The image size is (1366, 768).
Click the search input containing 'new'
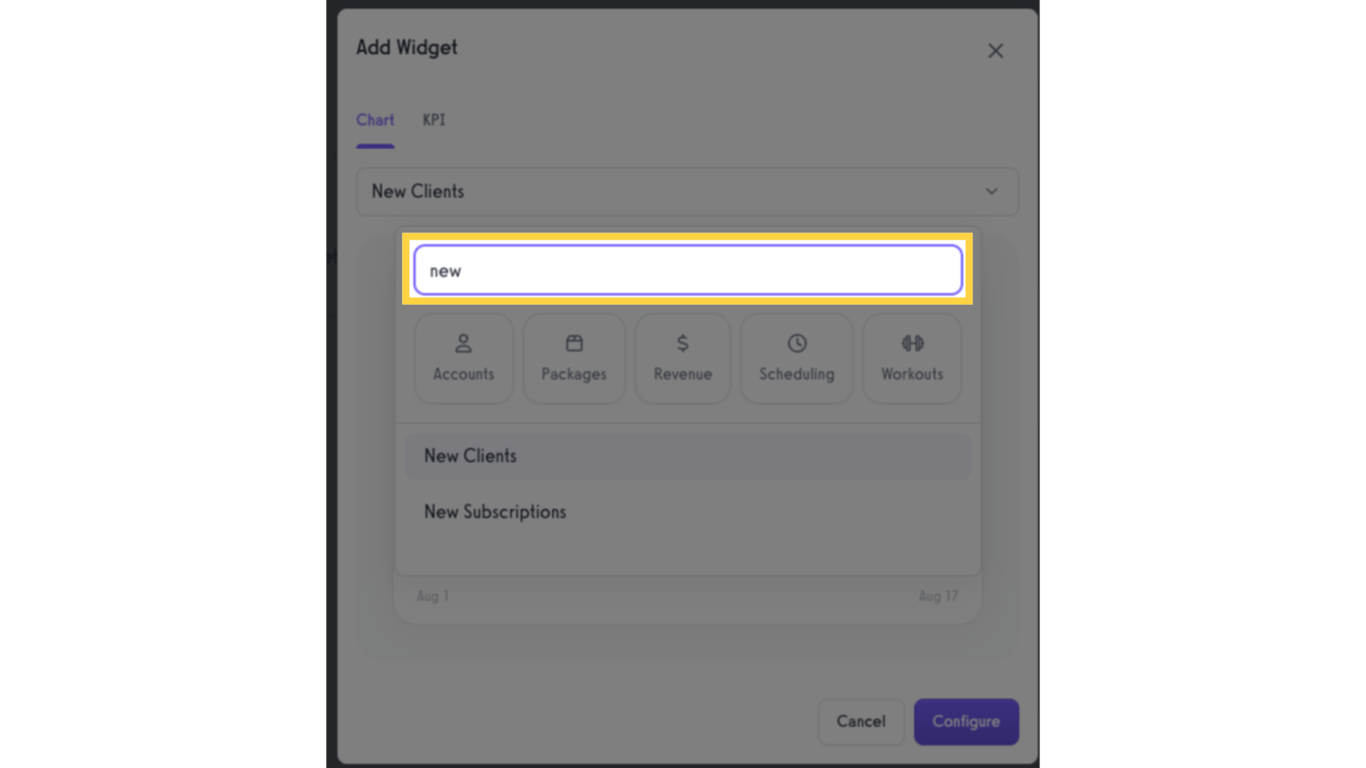[687, 269]
